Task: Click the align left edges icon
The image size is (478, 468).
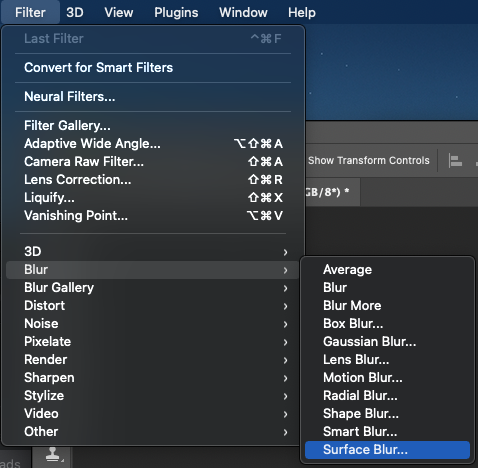Action: click(x=455, y=161)
